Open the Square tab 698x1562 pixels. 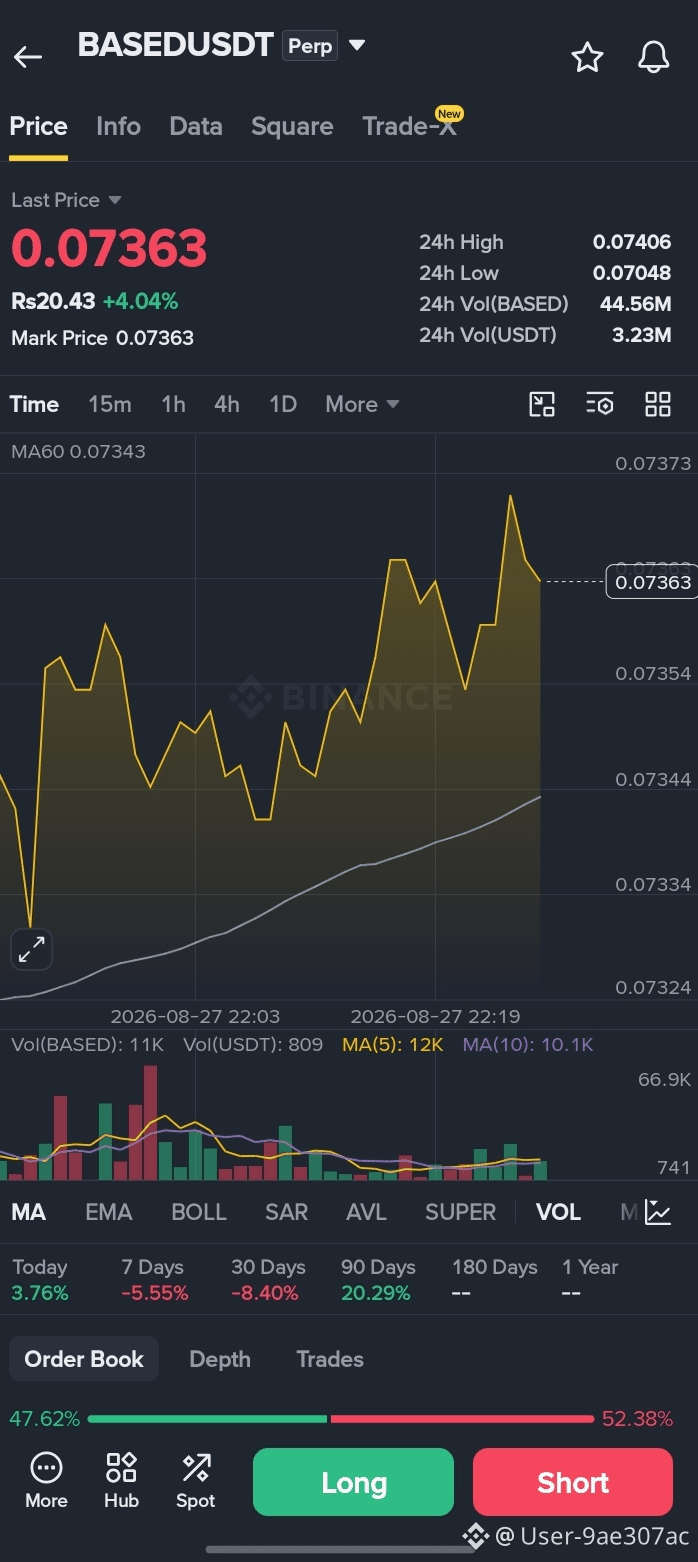tap(292, 127)
